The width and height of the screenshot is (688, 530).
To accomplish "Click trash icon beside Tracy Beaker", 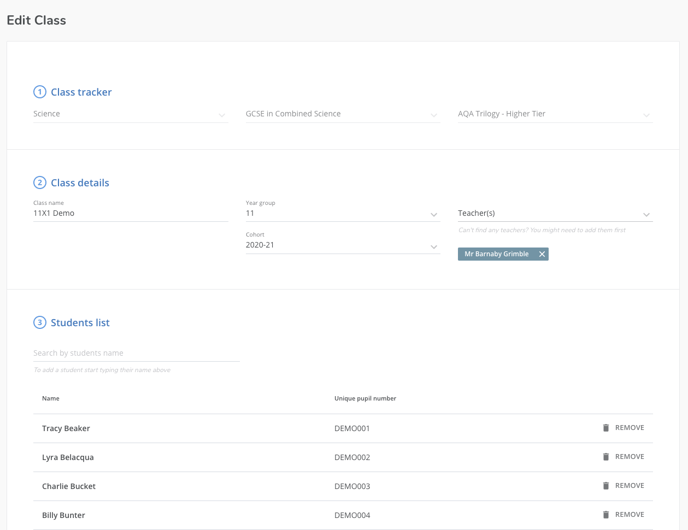I will coord(606,428).
